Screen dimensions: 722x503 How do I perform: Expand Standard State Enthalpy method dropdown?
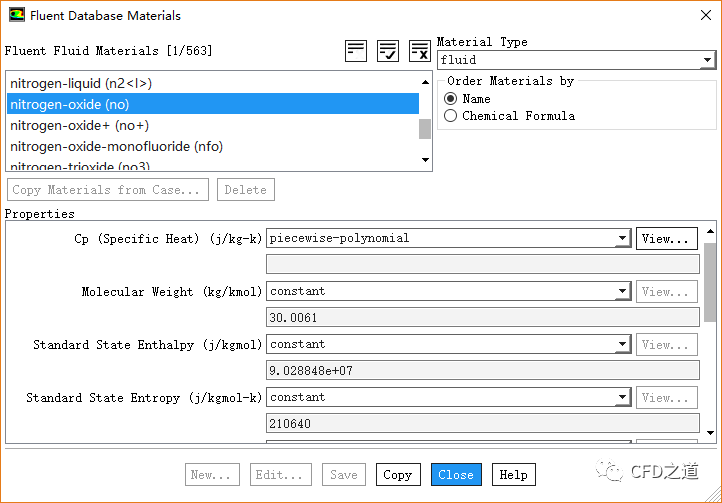(x=622, y=345)
